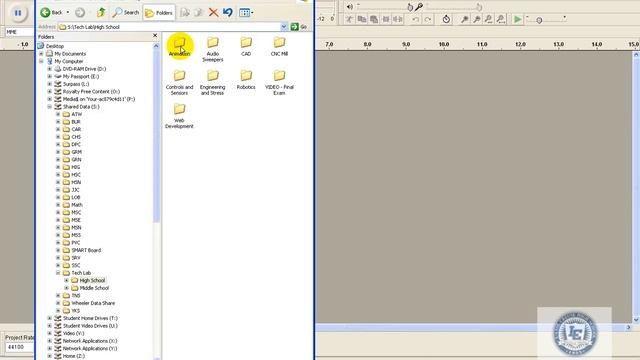Click Audacity Redo icon

pos(427,19)
